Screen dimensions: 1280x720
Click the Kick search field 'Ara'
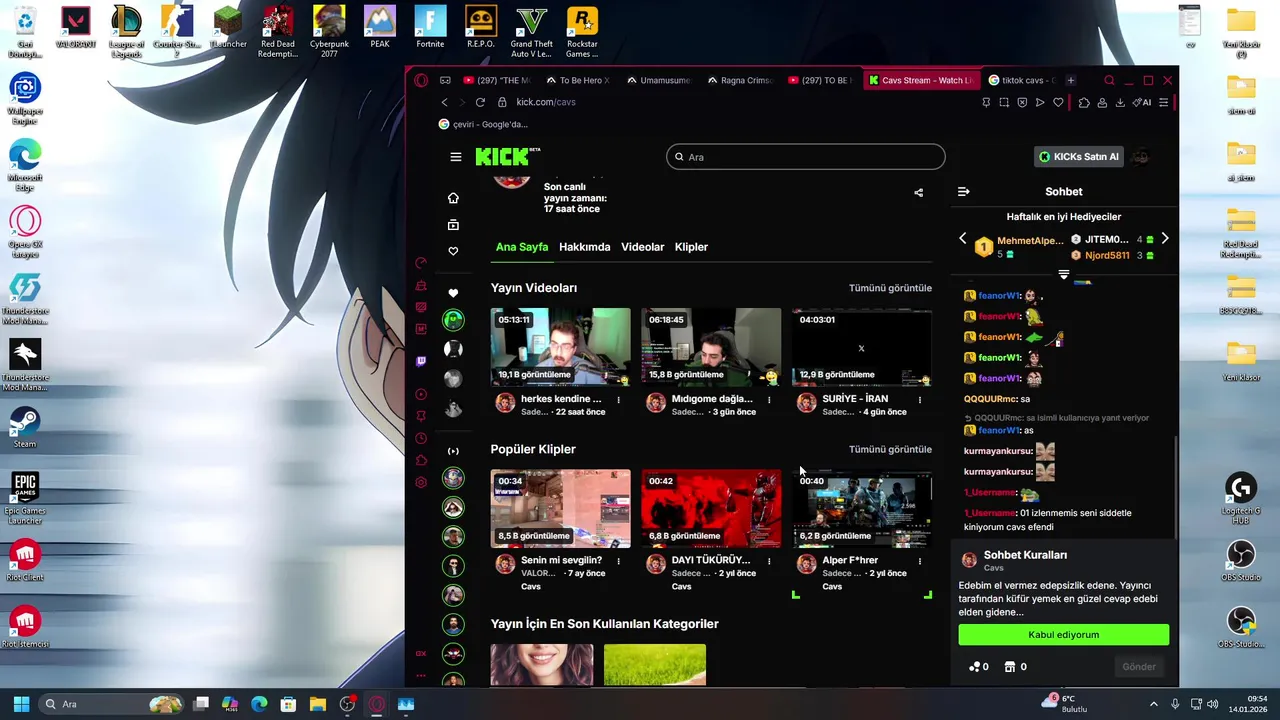[805, 157]
